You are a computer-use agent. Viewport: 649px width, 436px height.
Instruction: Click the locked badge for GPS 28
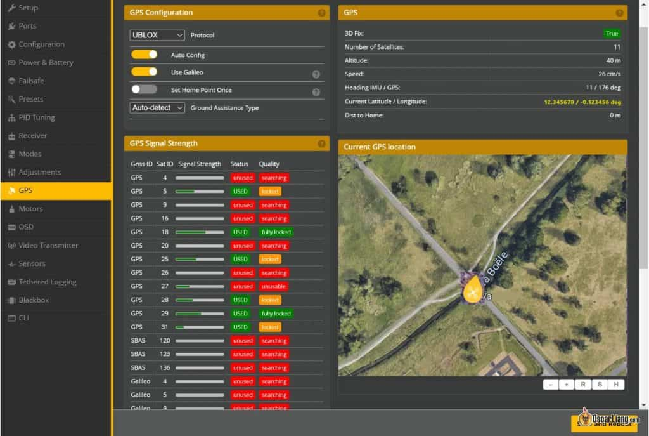point(270,300)
